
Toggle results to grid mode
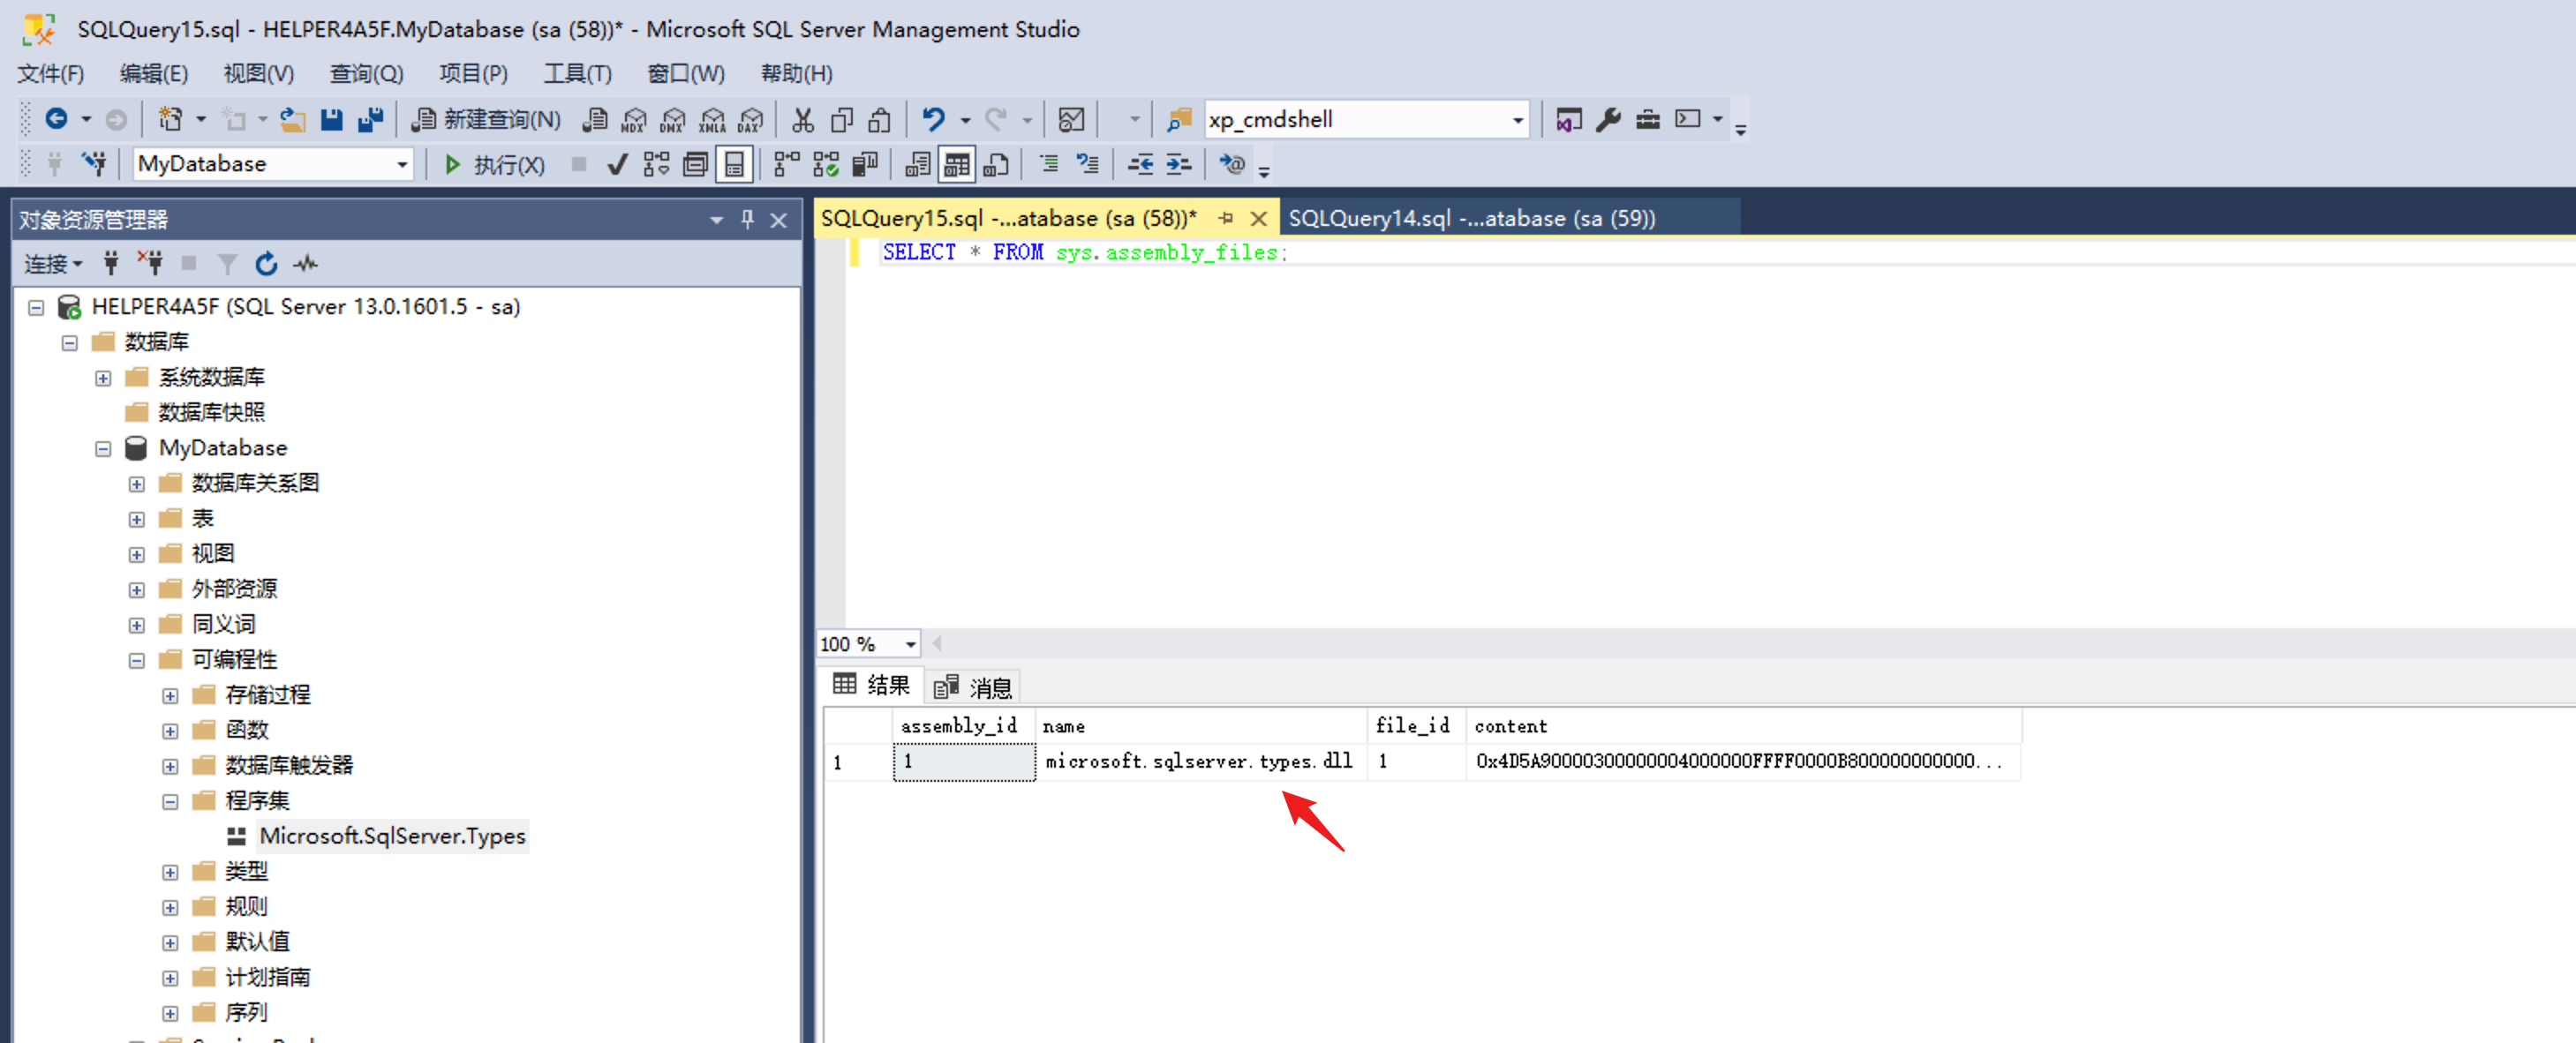[957, 164]
